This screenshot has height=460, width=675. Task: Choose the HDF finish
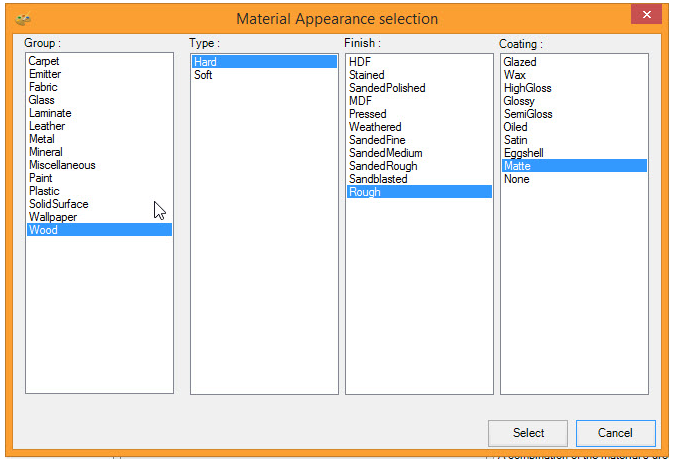pos(360,62)
